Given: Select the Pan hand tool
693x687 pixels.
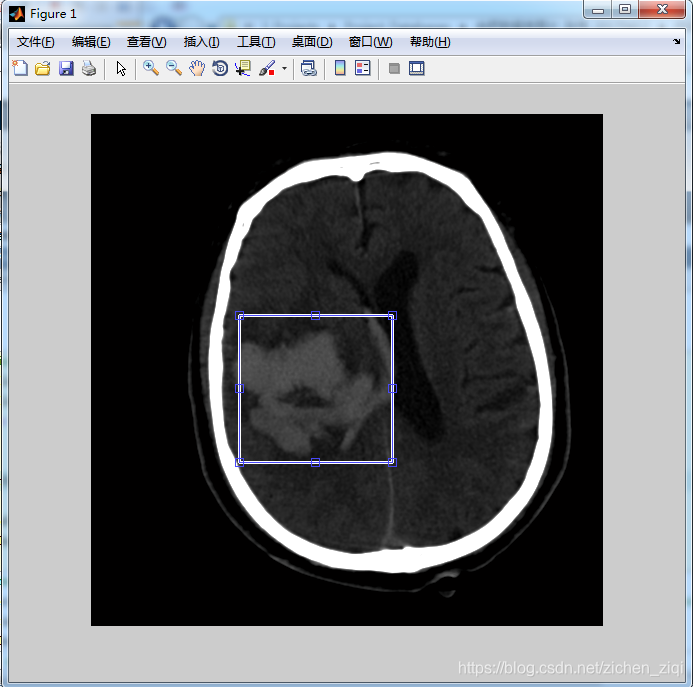Looking at the screenshot, I should click(197, 69).
